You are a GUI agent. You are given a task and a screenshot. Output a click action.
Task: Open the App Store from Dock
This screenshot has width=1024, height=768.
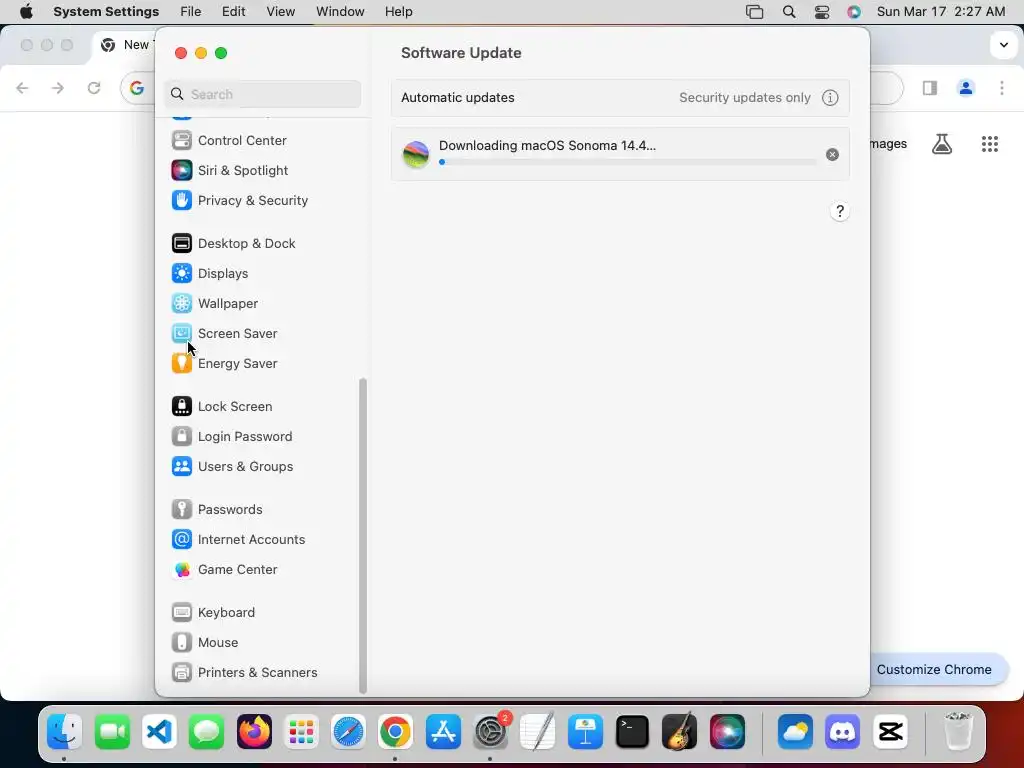click(443, 731)
